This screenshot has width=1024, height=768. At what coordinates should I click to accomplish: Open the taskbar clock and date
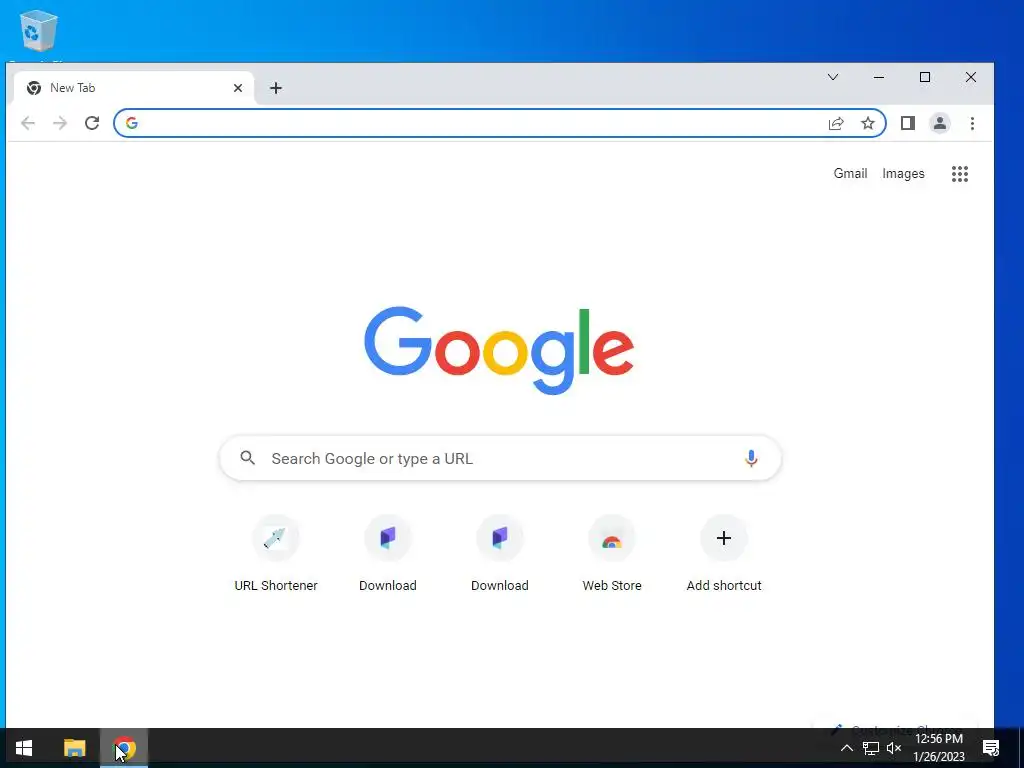pos(939,748)
